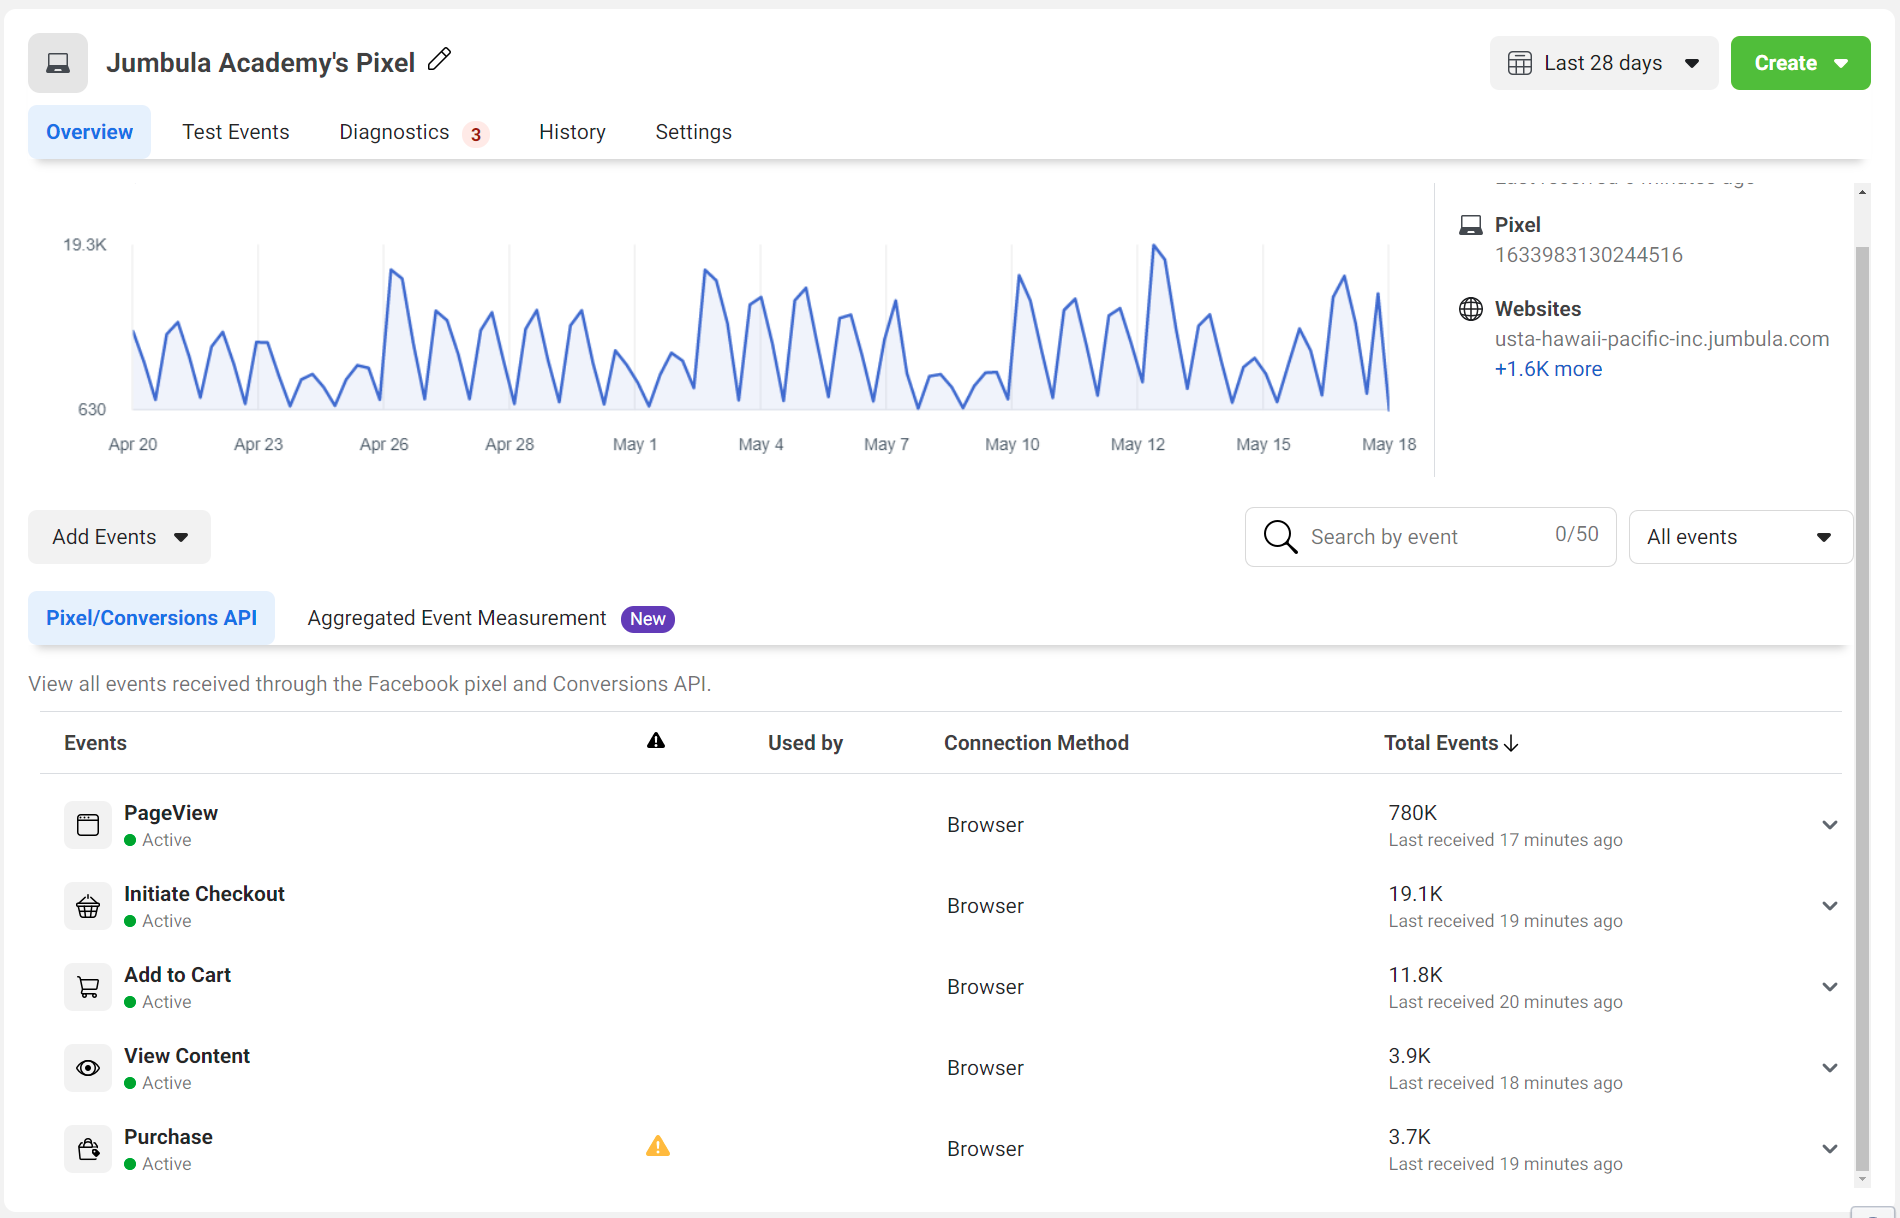
Task: Click the Pixel laptop icon in sidebar
Action: pos(1470,225)
